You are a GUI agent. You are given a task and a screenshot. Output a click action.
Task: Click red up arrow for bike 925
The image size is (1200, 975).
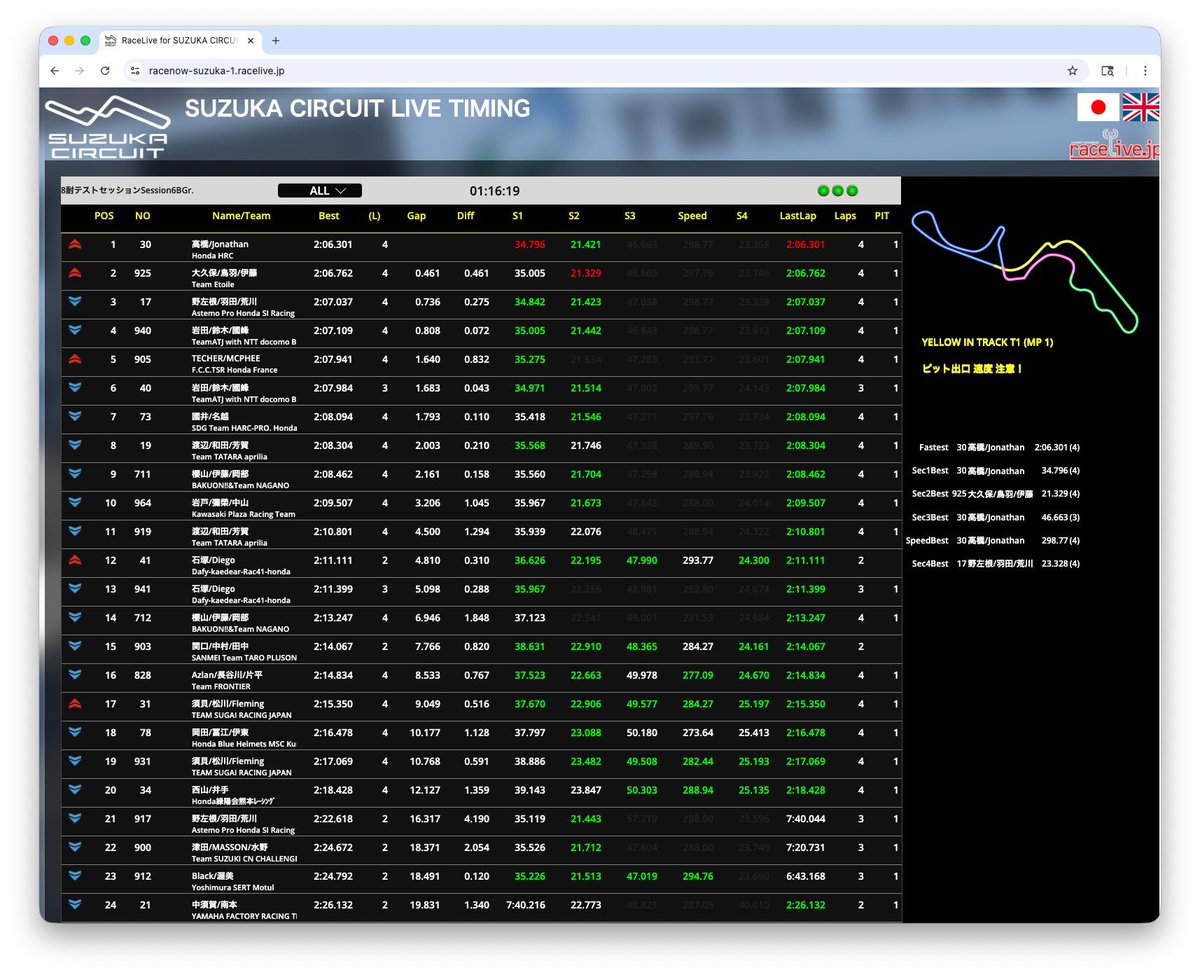click(75, 273)
